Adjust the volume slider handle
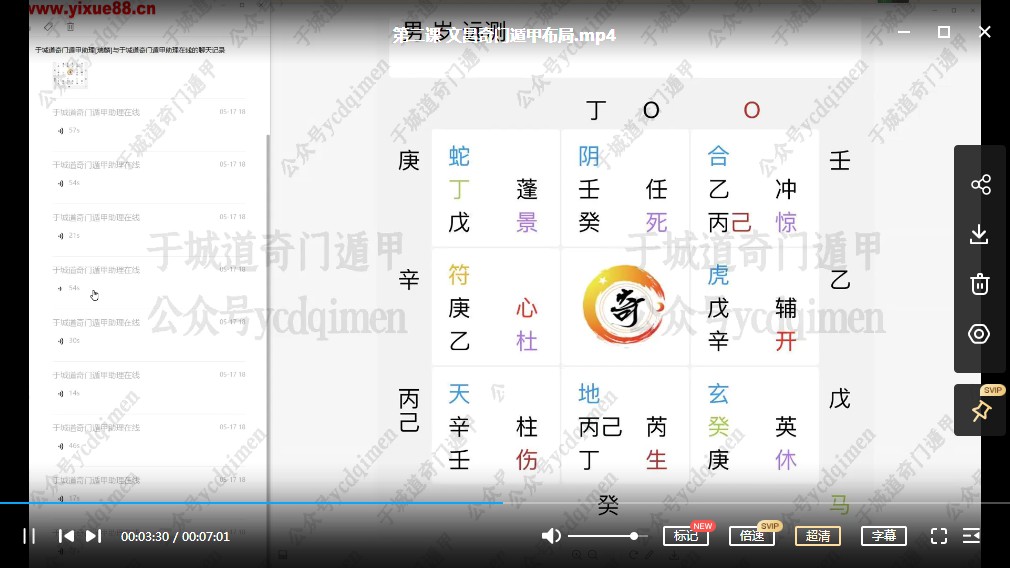Image resolution: width=1010 pixels, height=568 pixels. (x=634, y=536)
